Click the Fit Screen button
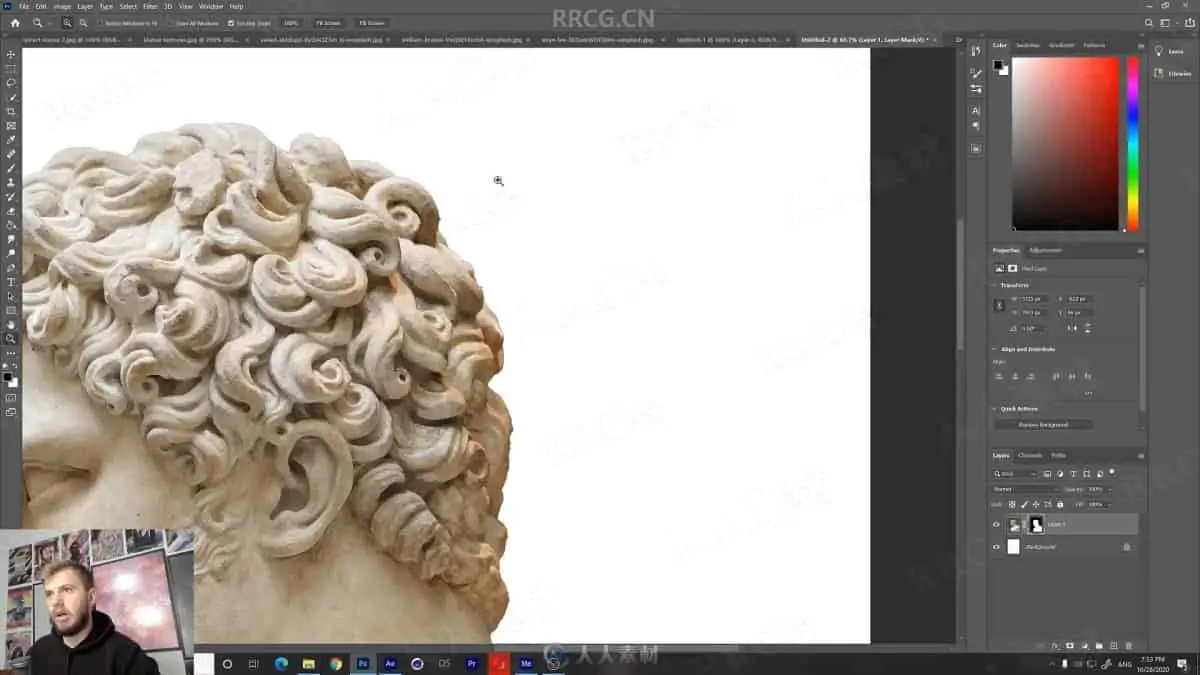Image resolution: width=1200 pixels, height=675 pixels. pyautogui.click(x=328, y=22)
